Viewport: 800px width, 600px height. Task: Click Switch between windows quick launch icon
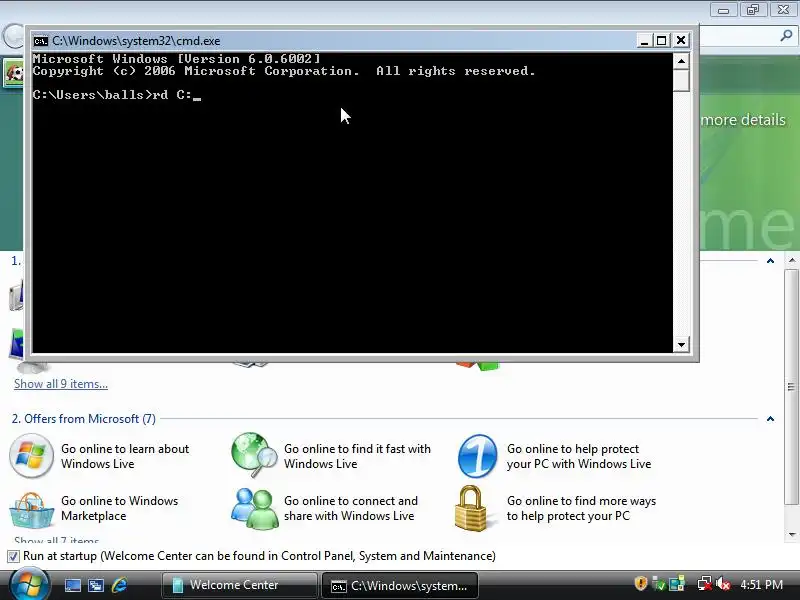[x=96, y=585]
